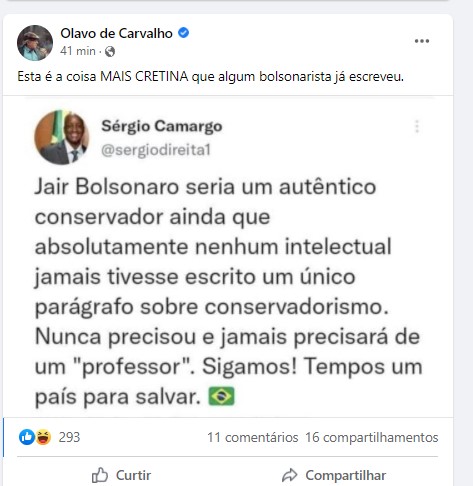Toggle Curtir on the post
Image resolution: width=473 pixels, height=486 pixels.
[x=121, y=475]
